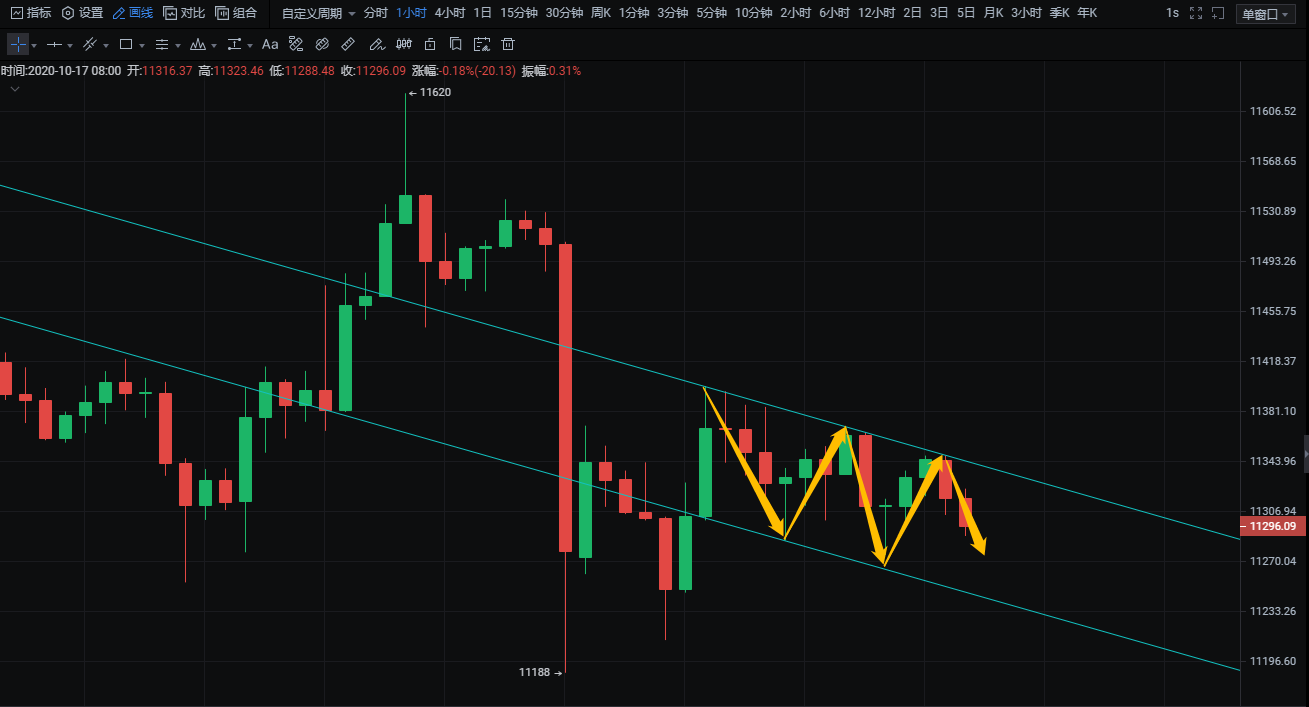
Task: Switch to the 15分钟 timeframe
Action: tap(518, 13)
